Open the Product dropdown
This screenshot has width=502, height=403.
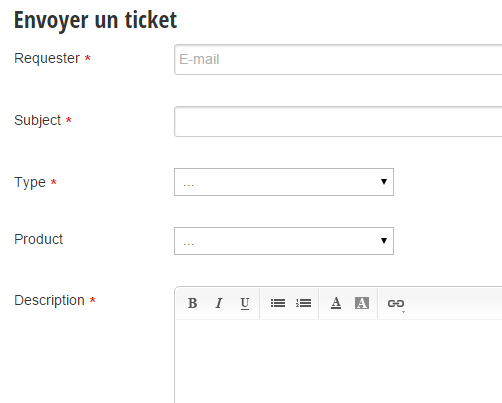[284, 241]
